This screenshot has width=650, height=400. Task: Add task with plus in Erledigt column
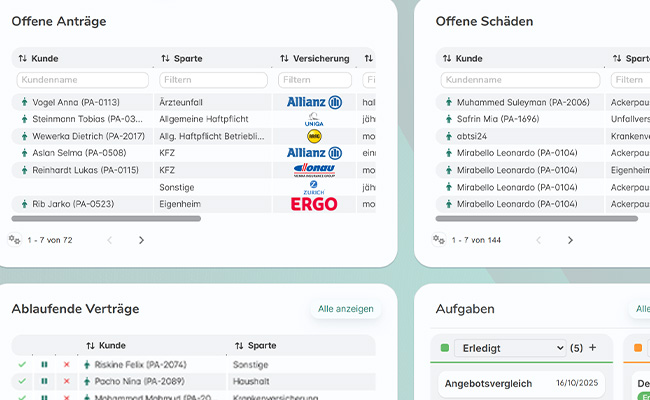(x=592, y=348)
